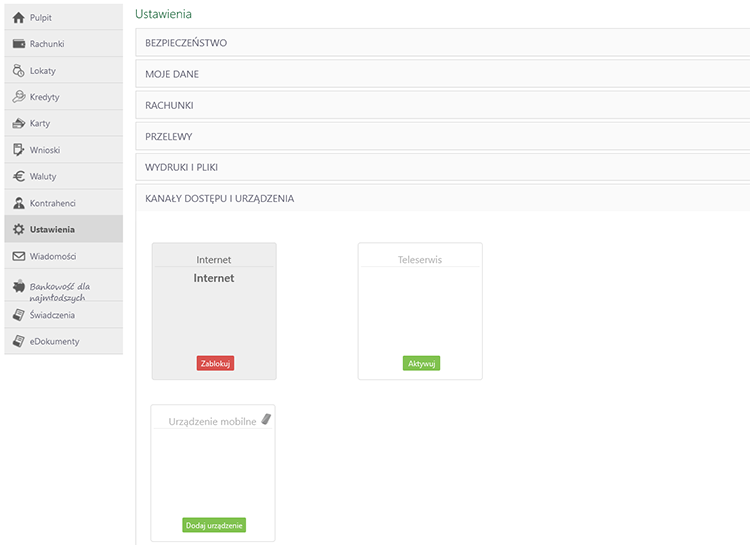Open Rachunki via wallet icon

click(18, 44)
